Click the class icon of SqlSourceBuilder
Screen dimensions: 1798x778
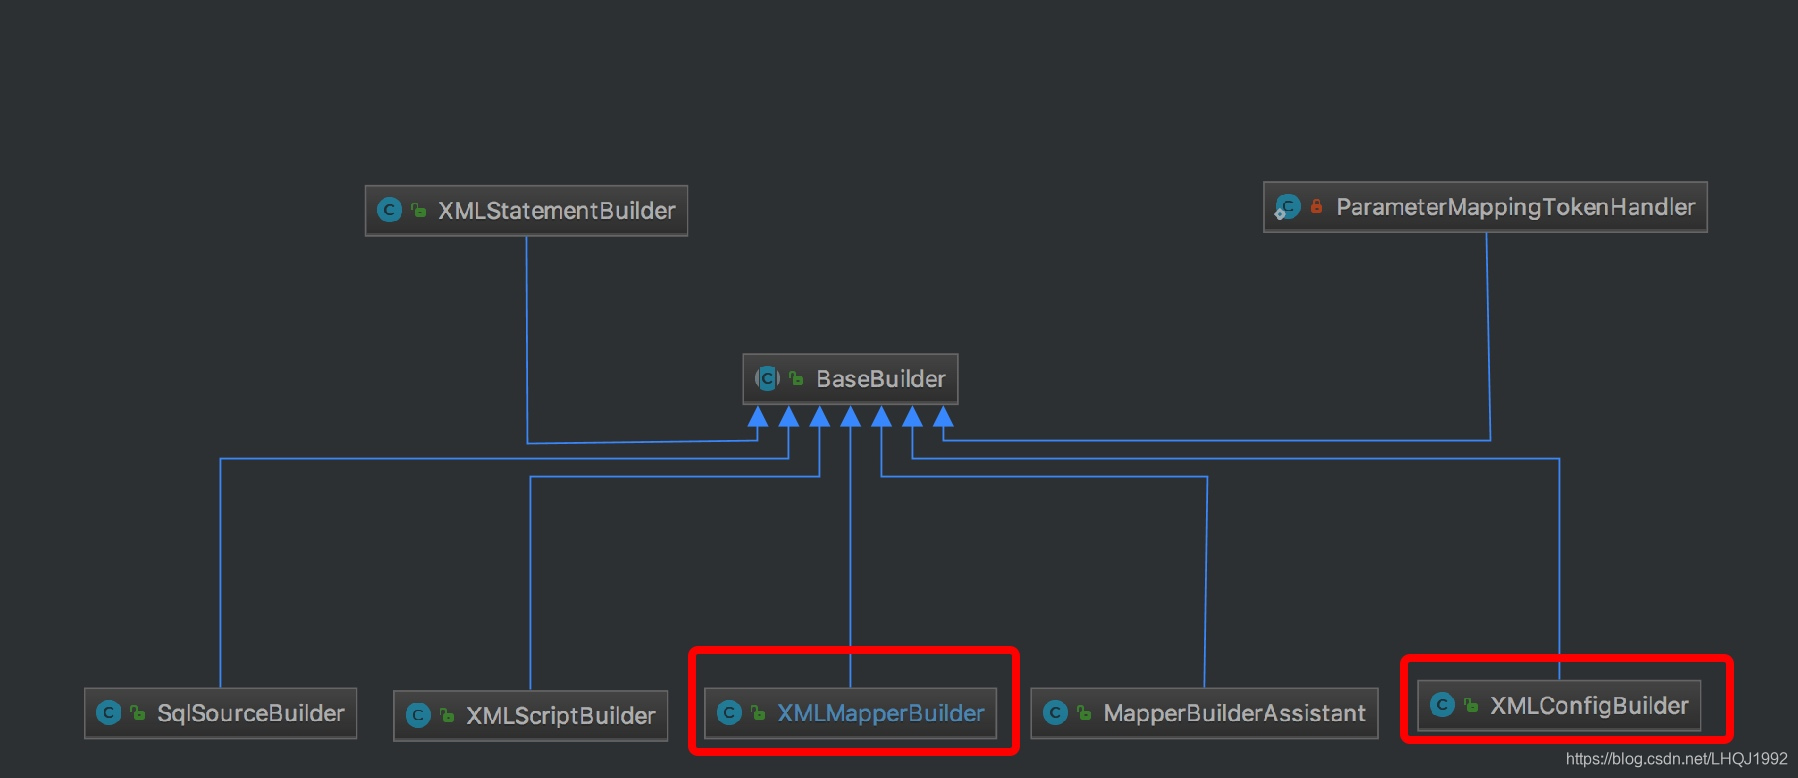[x=108, y=713]
